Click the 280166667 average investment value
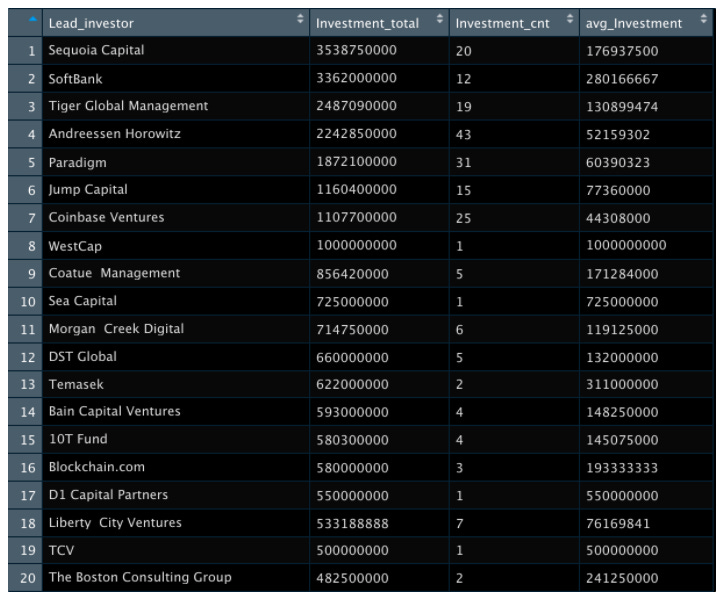This screenshot has height=600, width=725. (622, 79)
